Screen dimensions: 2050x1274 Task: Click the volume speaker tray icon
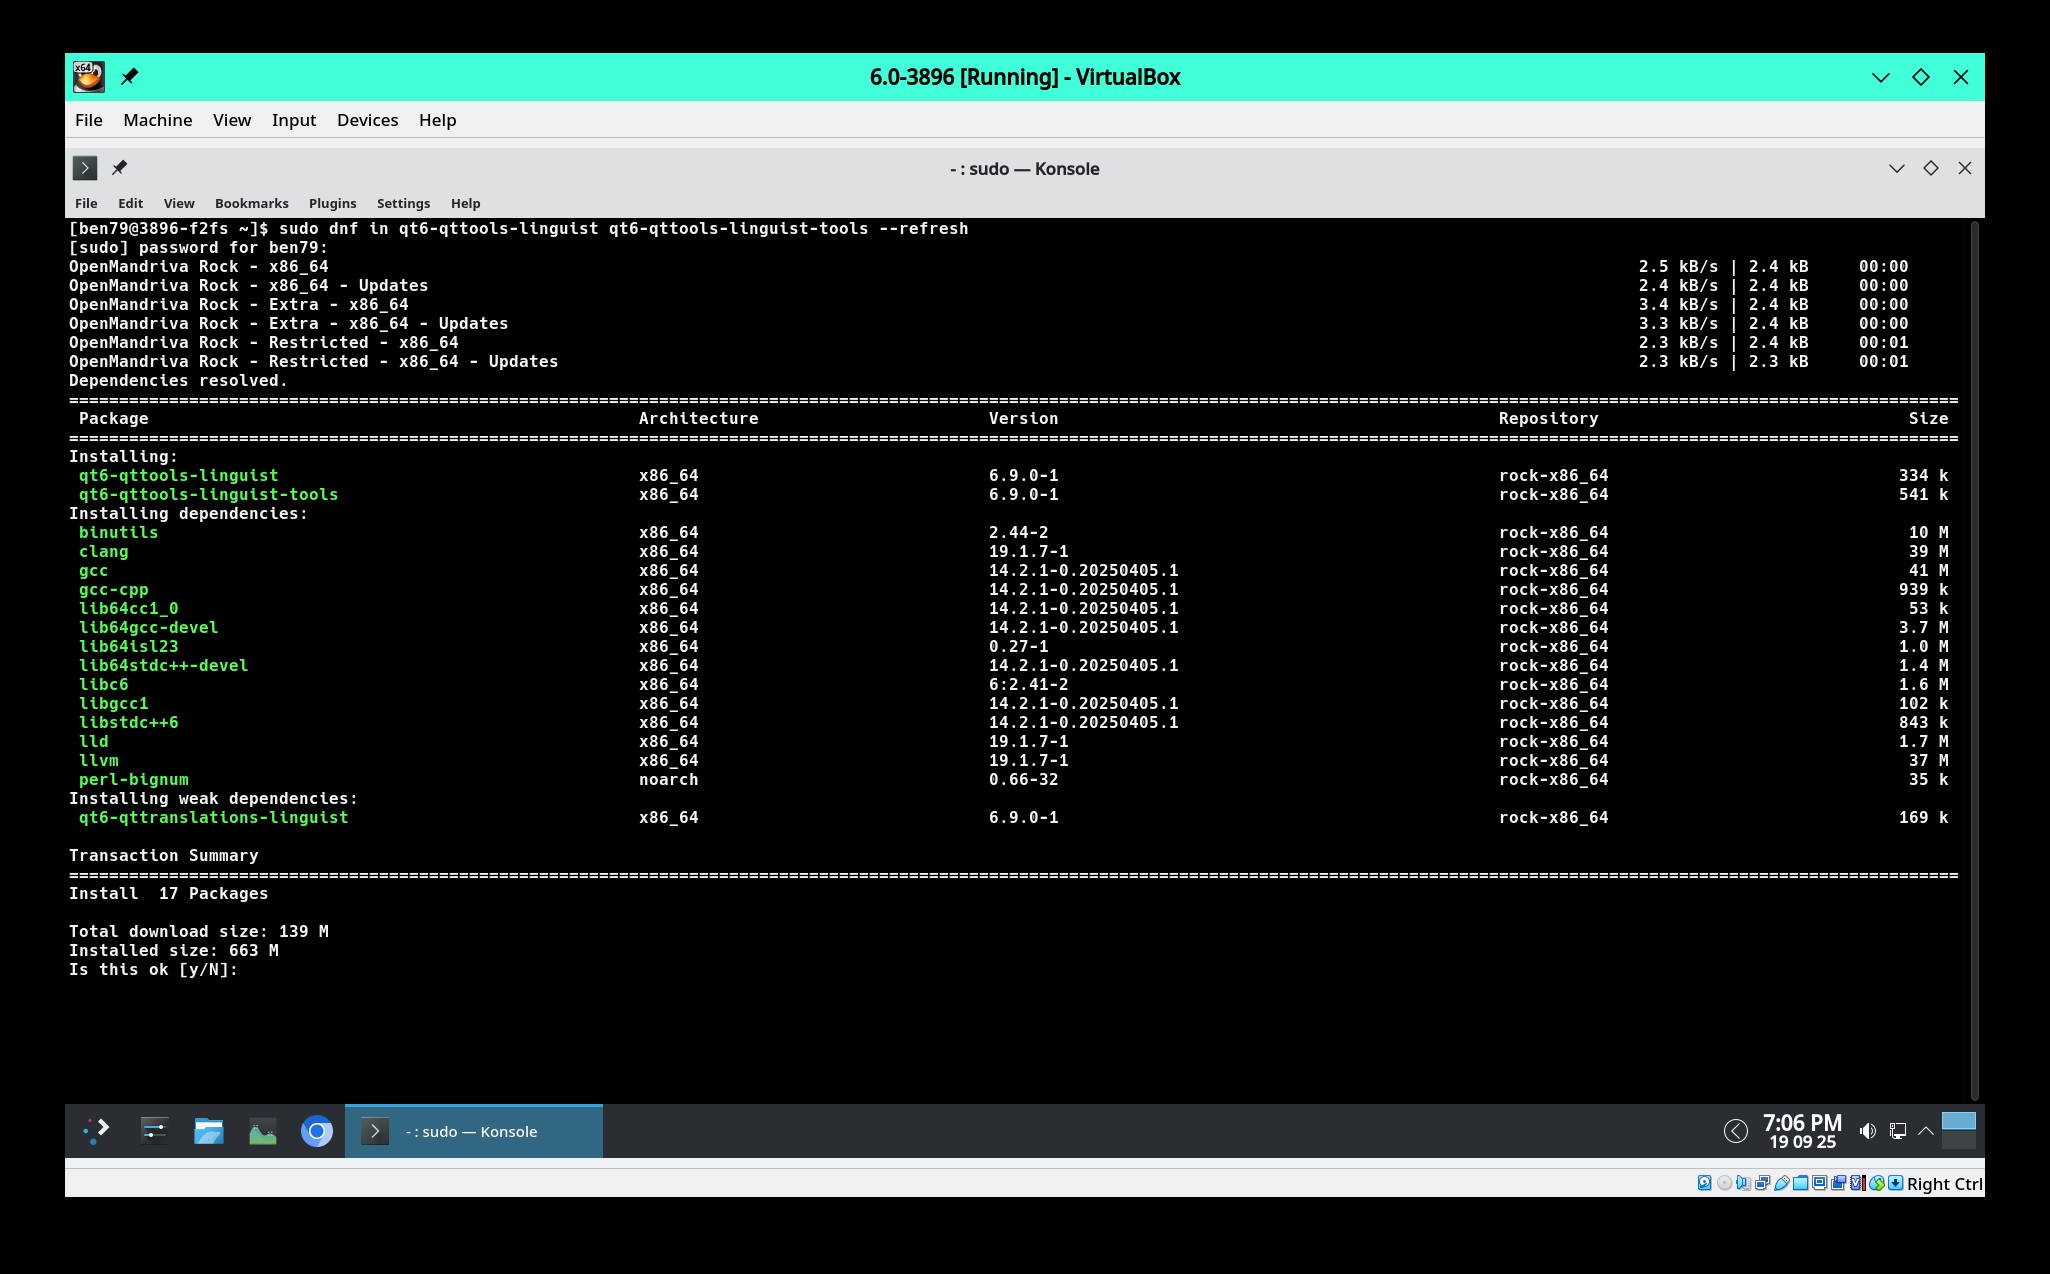[x=1866, y=1131]
